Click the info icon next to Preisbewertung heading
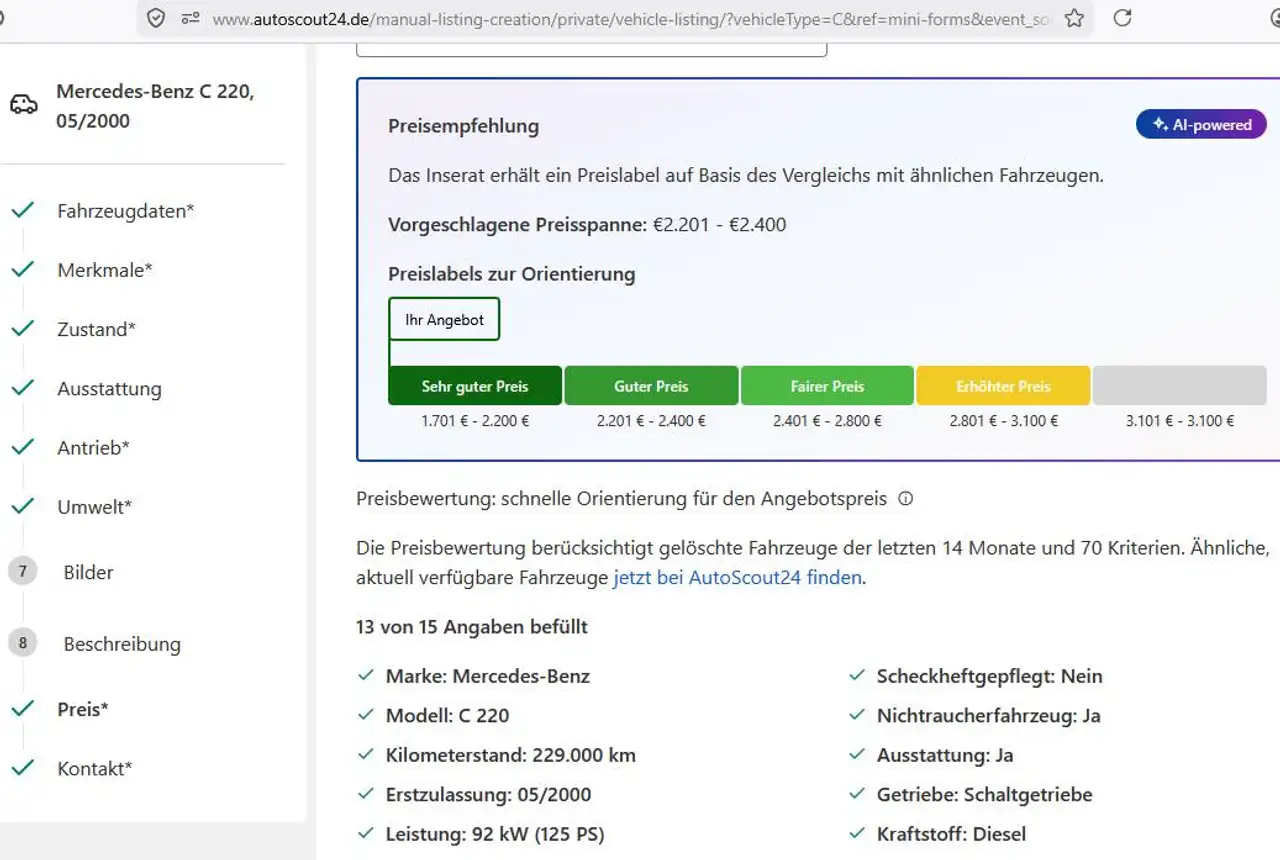The height and width of the screenshot is (860, 1280). click(905, 498)
